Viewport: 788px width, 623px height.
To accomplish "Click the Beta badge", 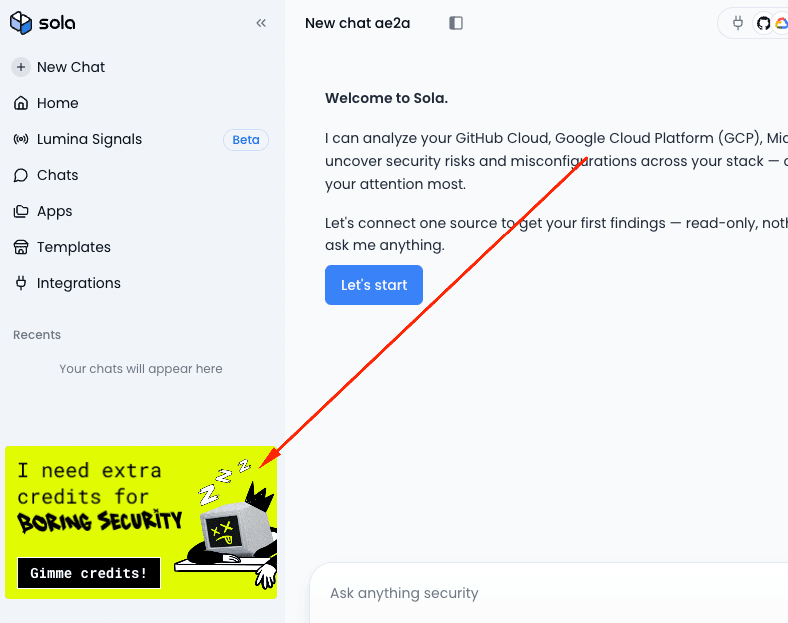I will [246, 140].
